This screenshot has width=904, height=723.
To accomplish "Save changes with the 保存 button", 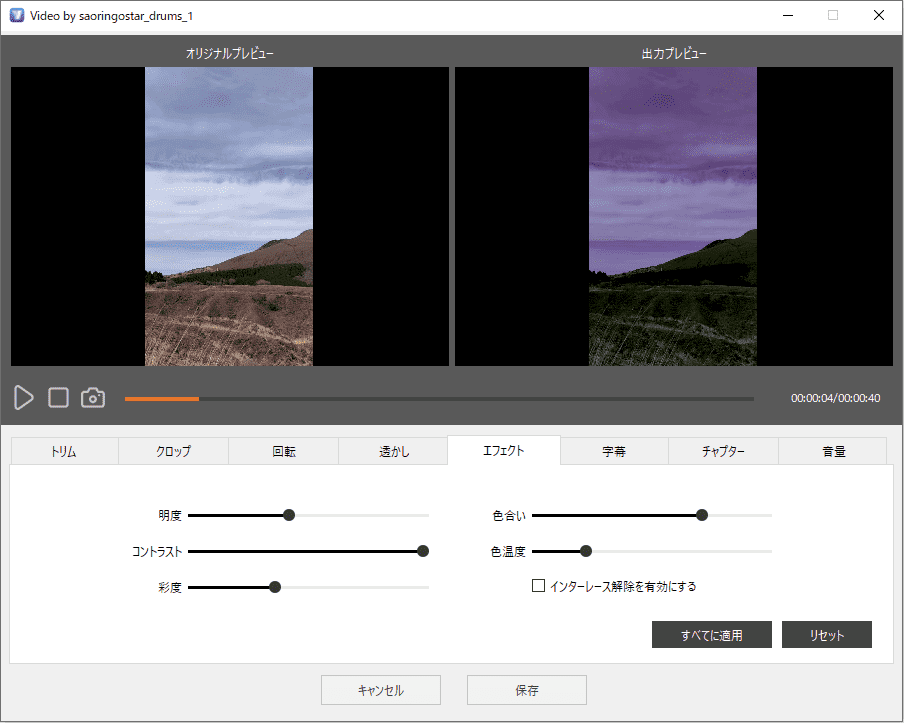I will tap(526, 690).
